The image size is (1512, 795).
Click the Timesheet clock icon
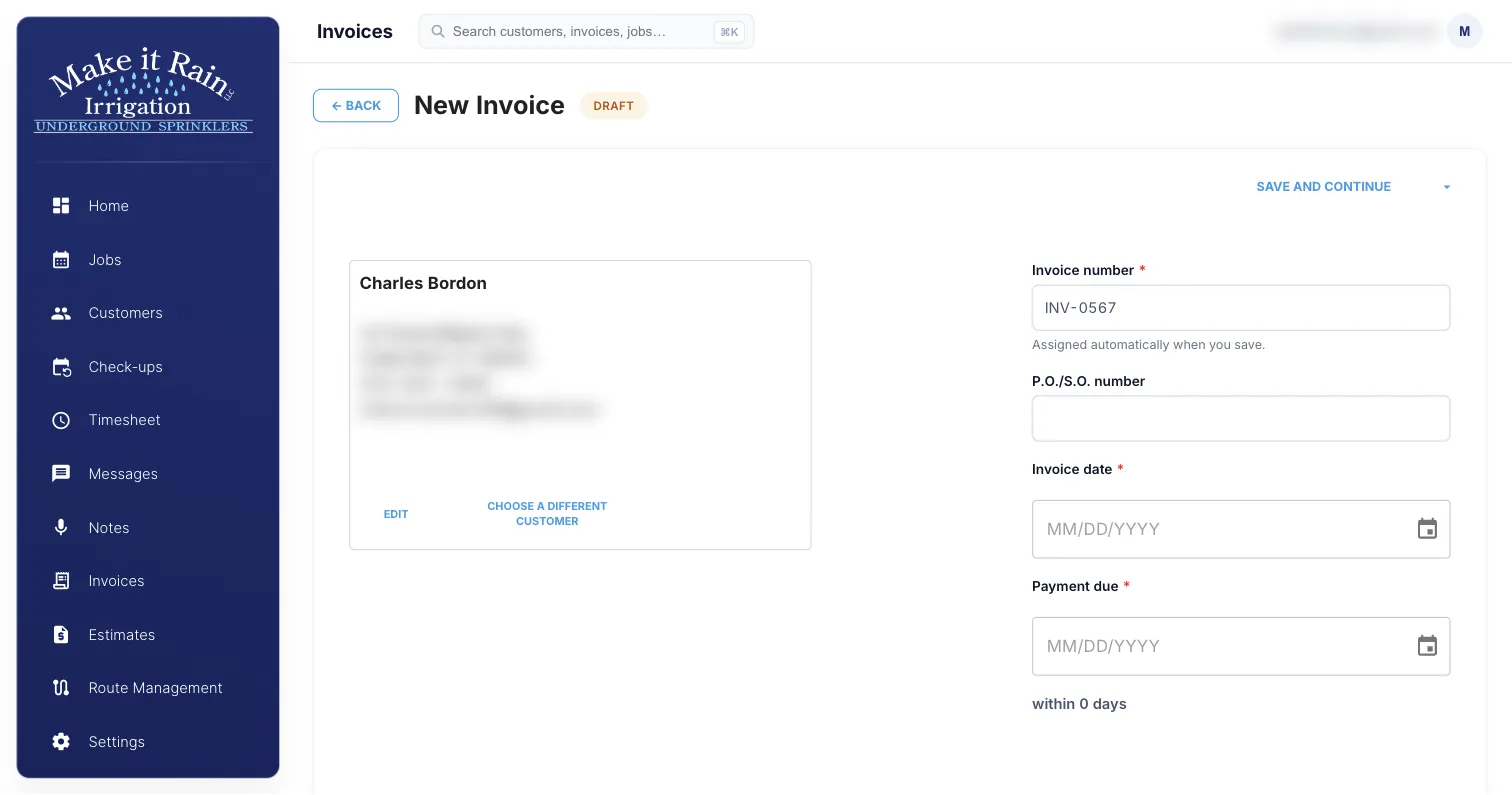click(61, 420)
